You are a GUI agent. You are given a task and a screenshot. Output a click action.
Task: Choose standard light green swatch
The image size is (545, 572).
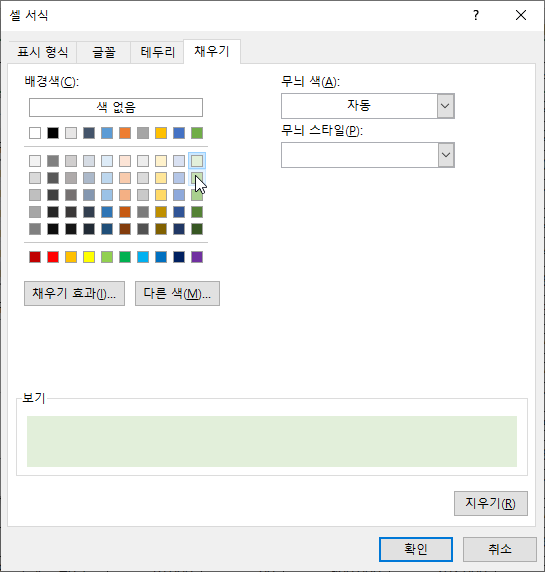tap(107, 257)
